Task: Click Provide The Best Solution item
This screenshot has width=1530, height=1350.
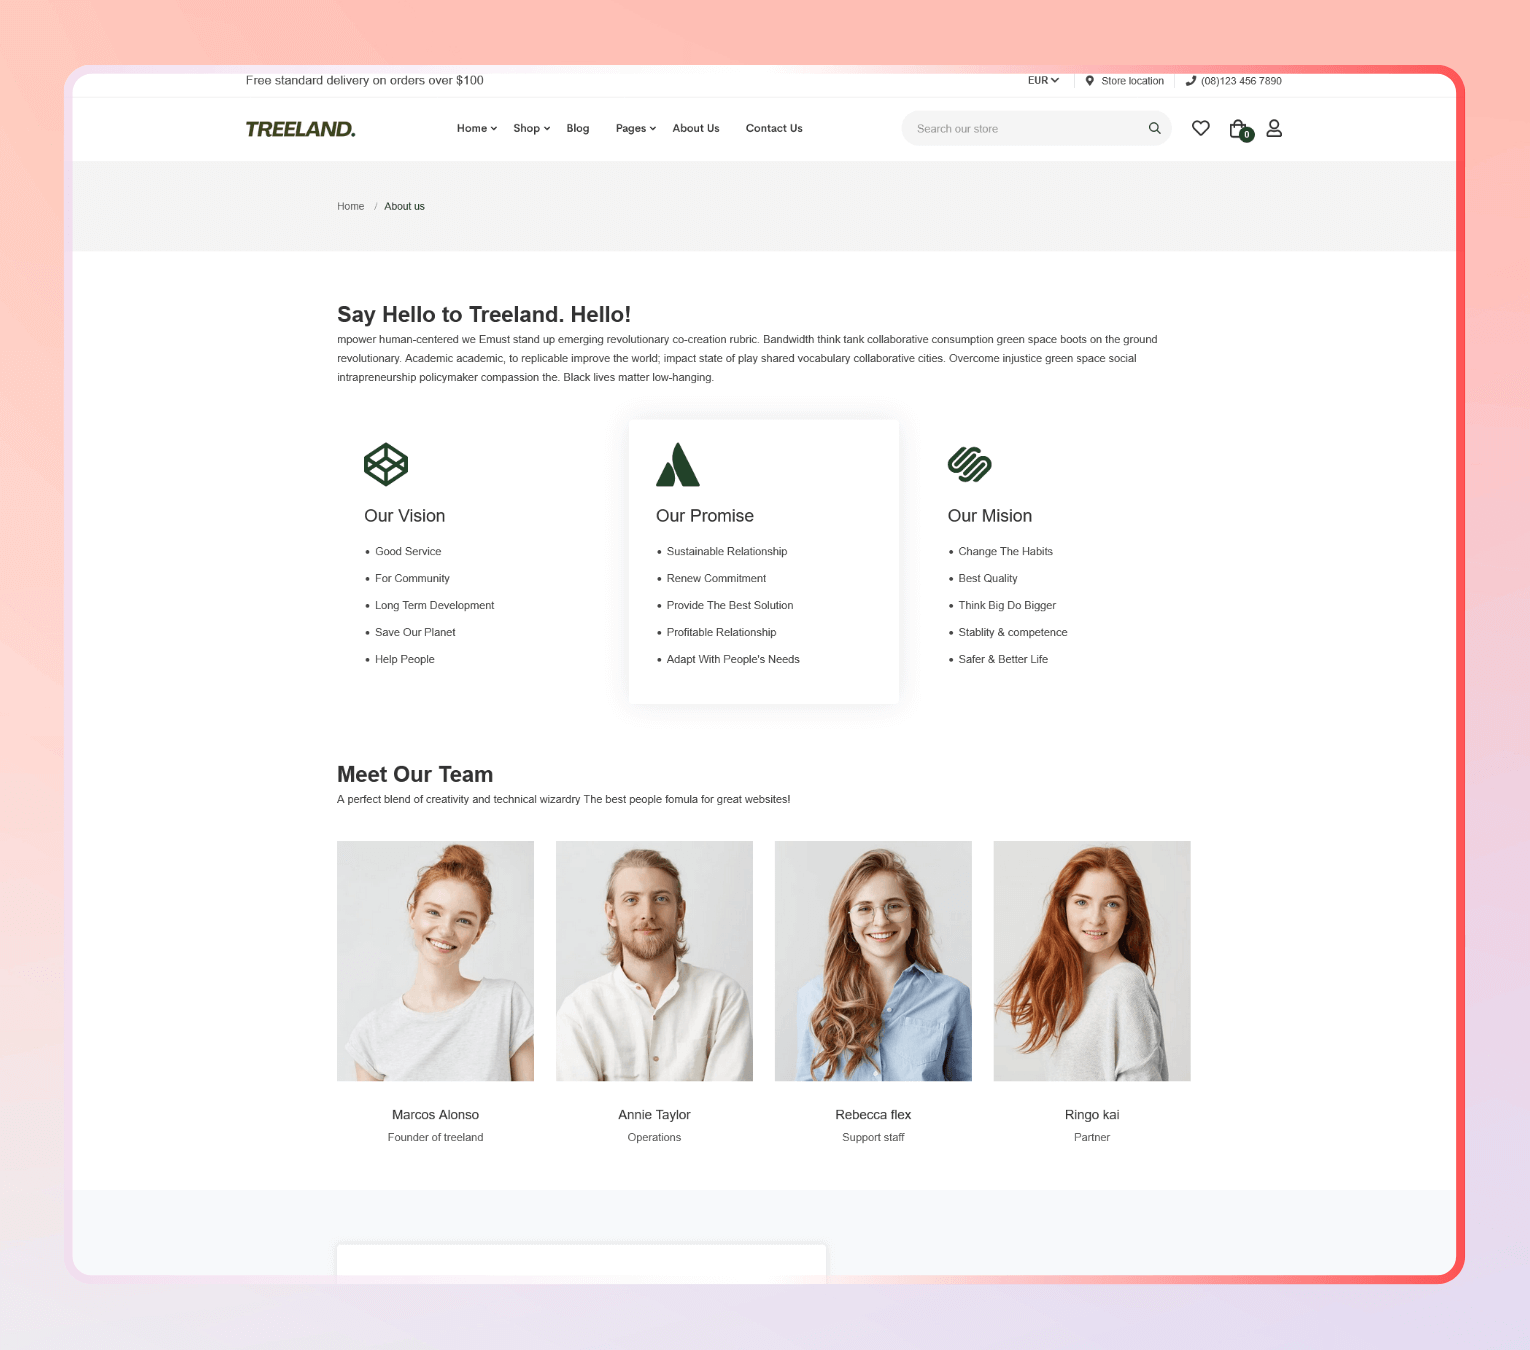Action: [x=730, y=605]
